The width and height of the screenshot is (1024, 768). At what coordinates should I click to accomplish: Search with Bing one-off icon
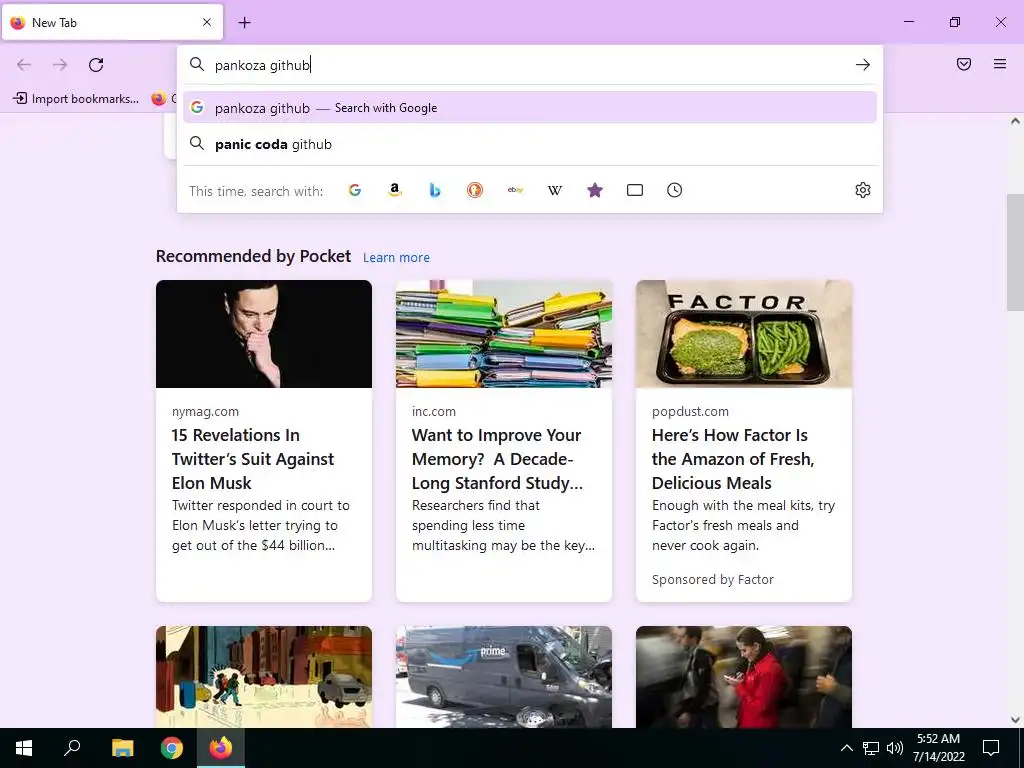(435, 190)
